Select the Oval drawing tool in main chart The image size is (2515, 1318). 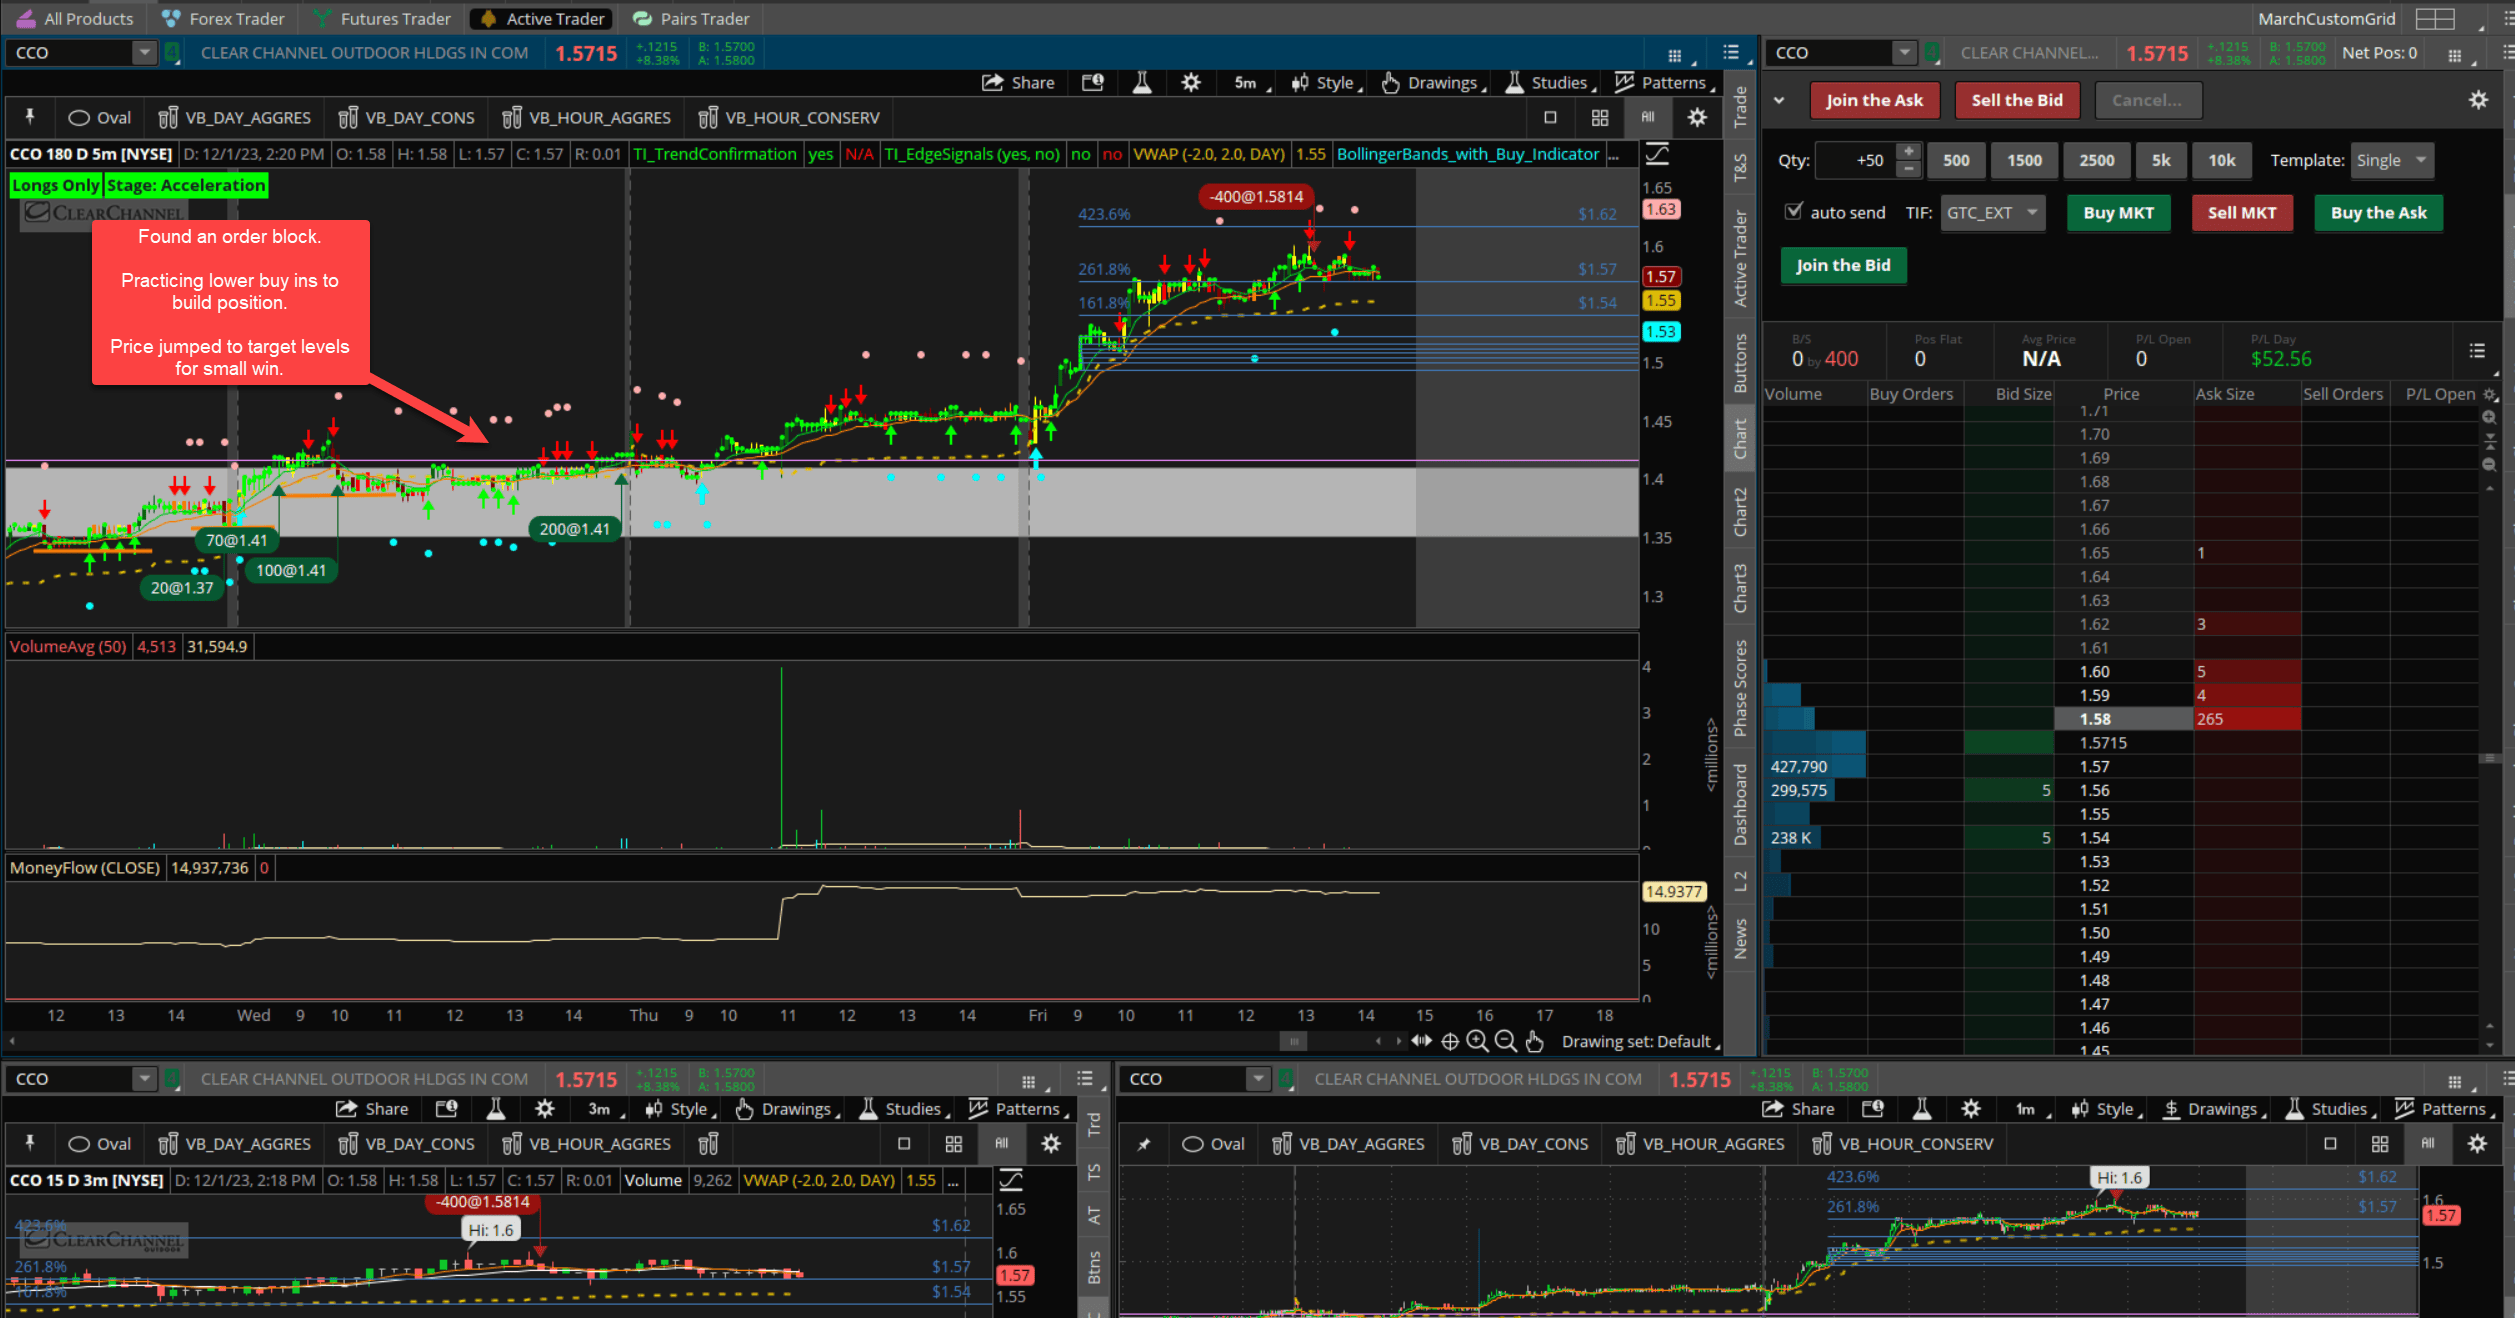coord(100,118)
